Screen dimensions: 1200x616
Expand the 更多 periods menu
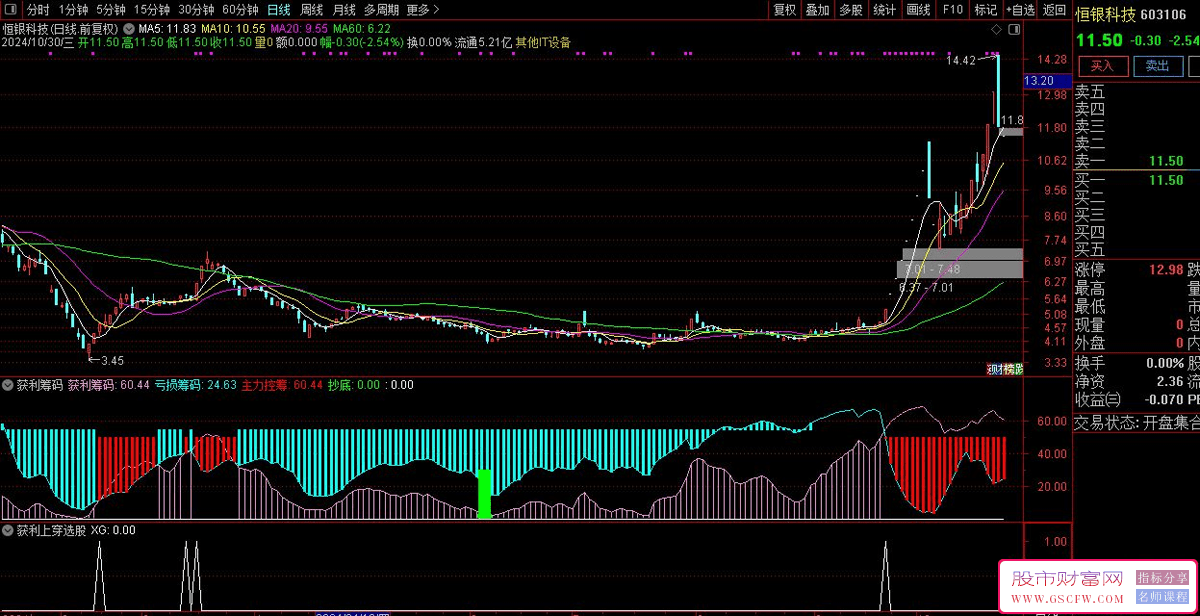[x=423, y=10]
